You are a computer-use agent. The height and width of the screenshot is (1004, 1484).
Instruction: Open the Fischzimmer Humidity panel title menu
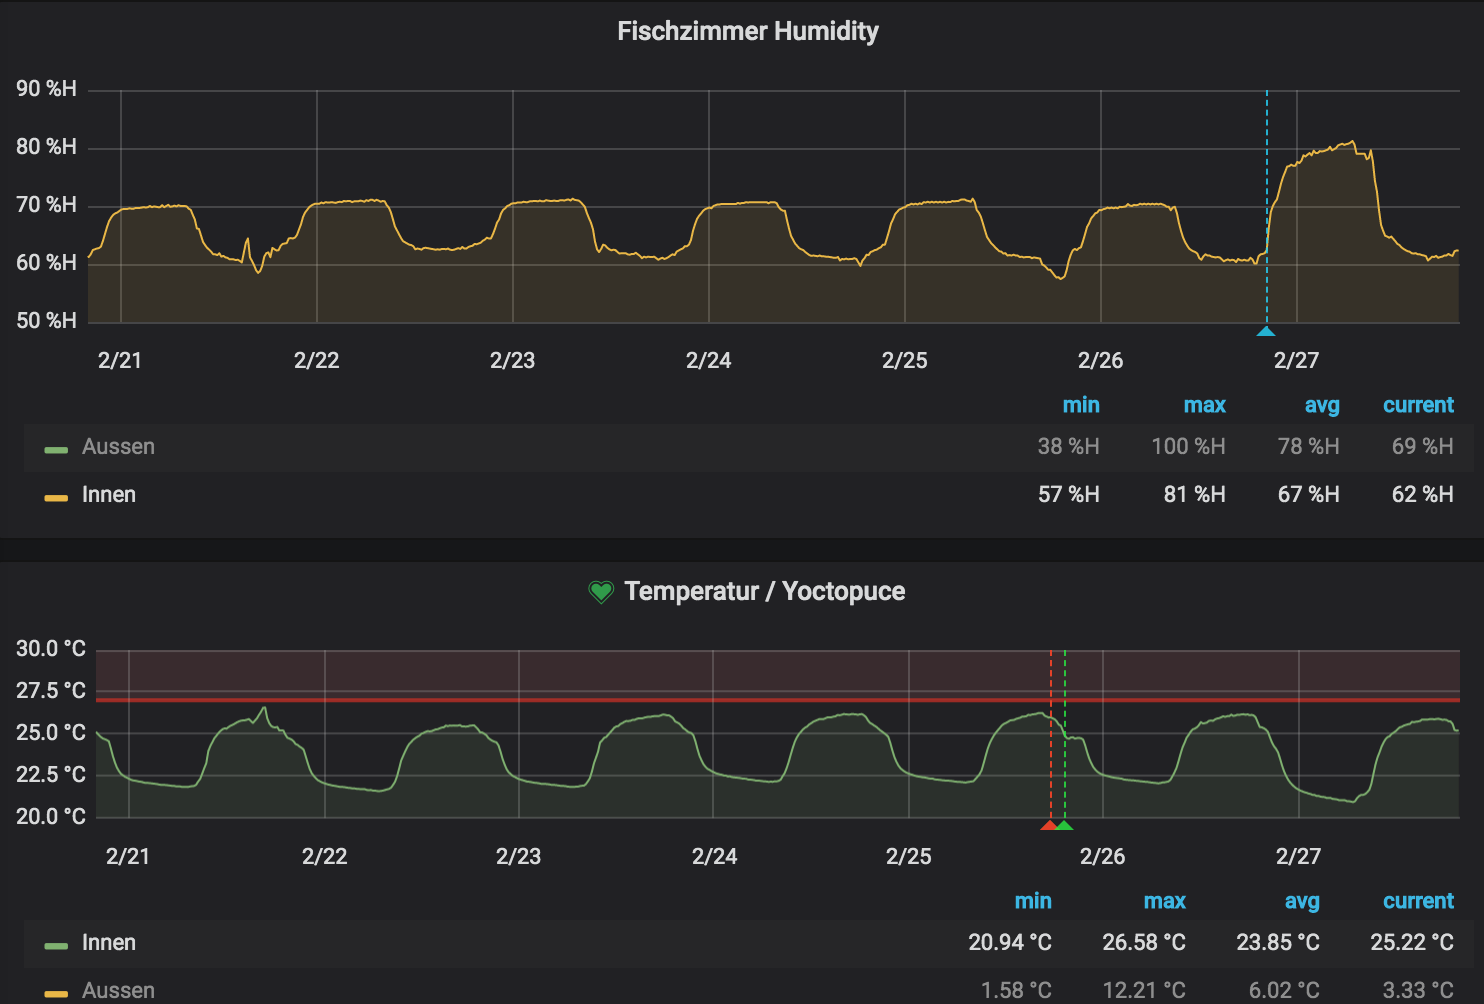pyautogui.click(x=748, y=31)
